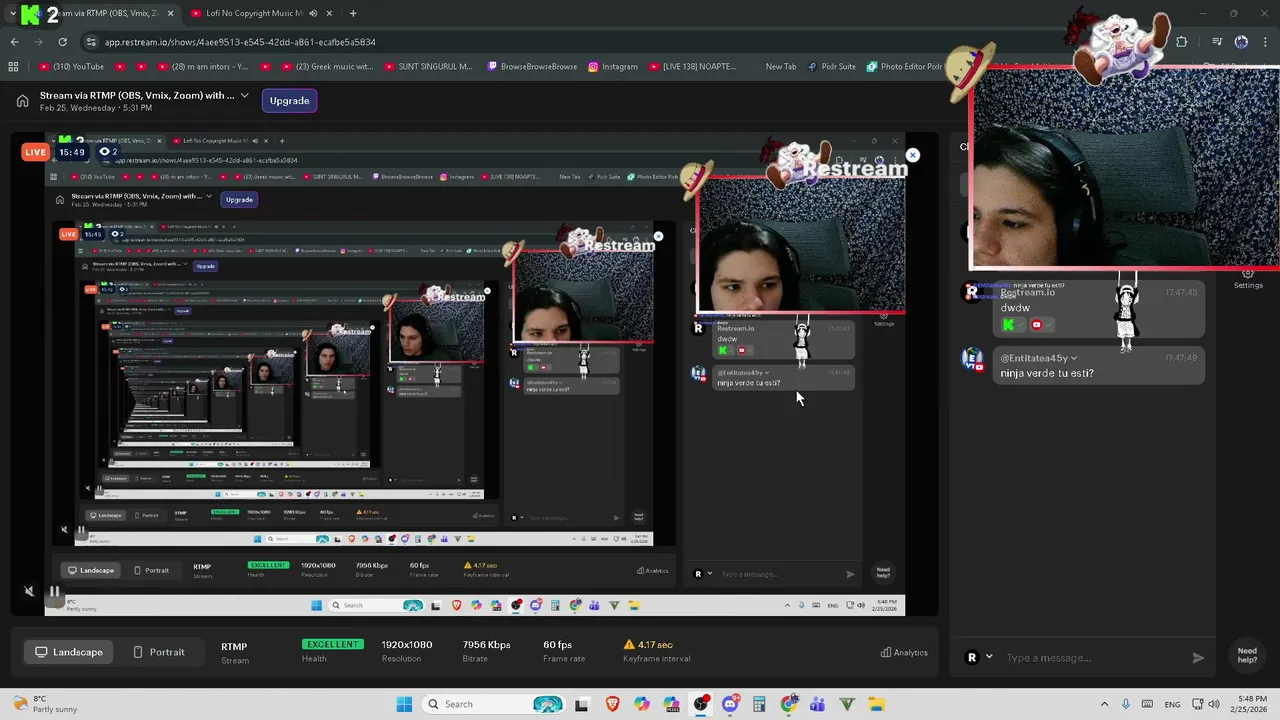The width and height of the screenshot is (1280, 720).
Task: Open Copilot from taskbar
Action: point(641,704)
